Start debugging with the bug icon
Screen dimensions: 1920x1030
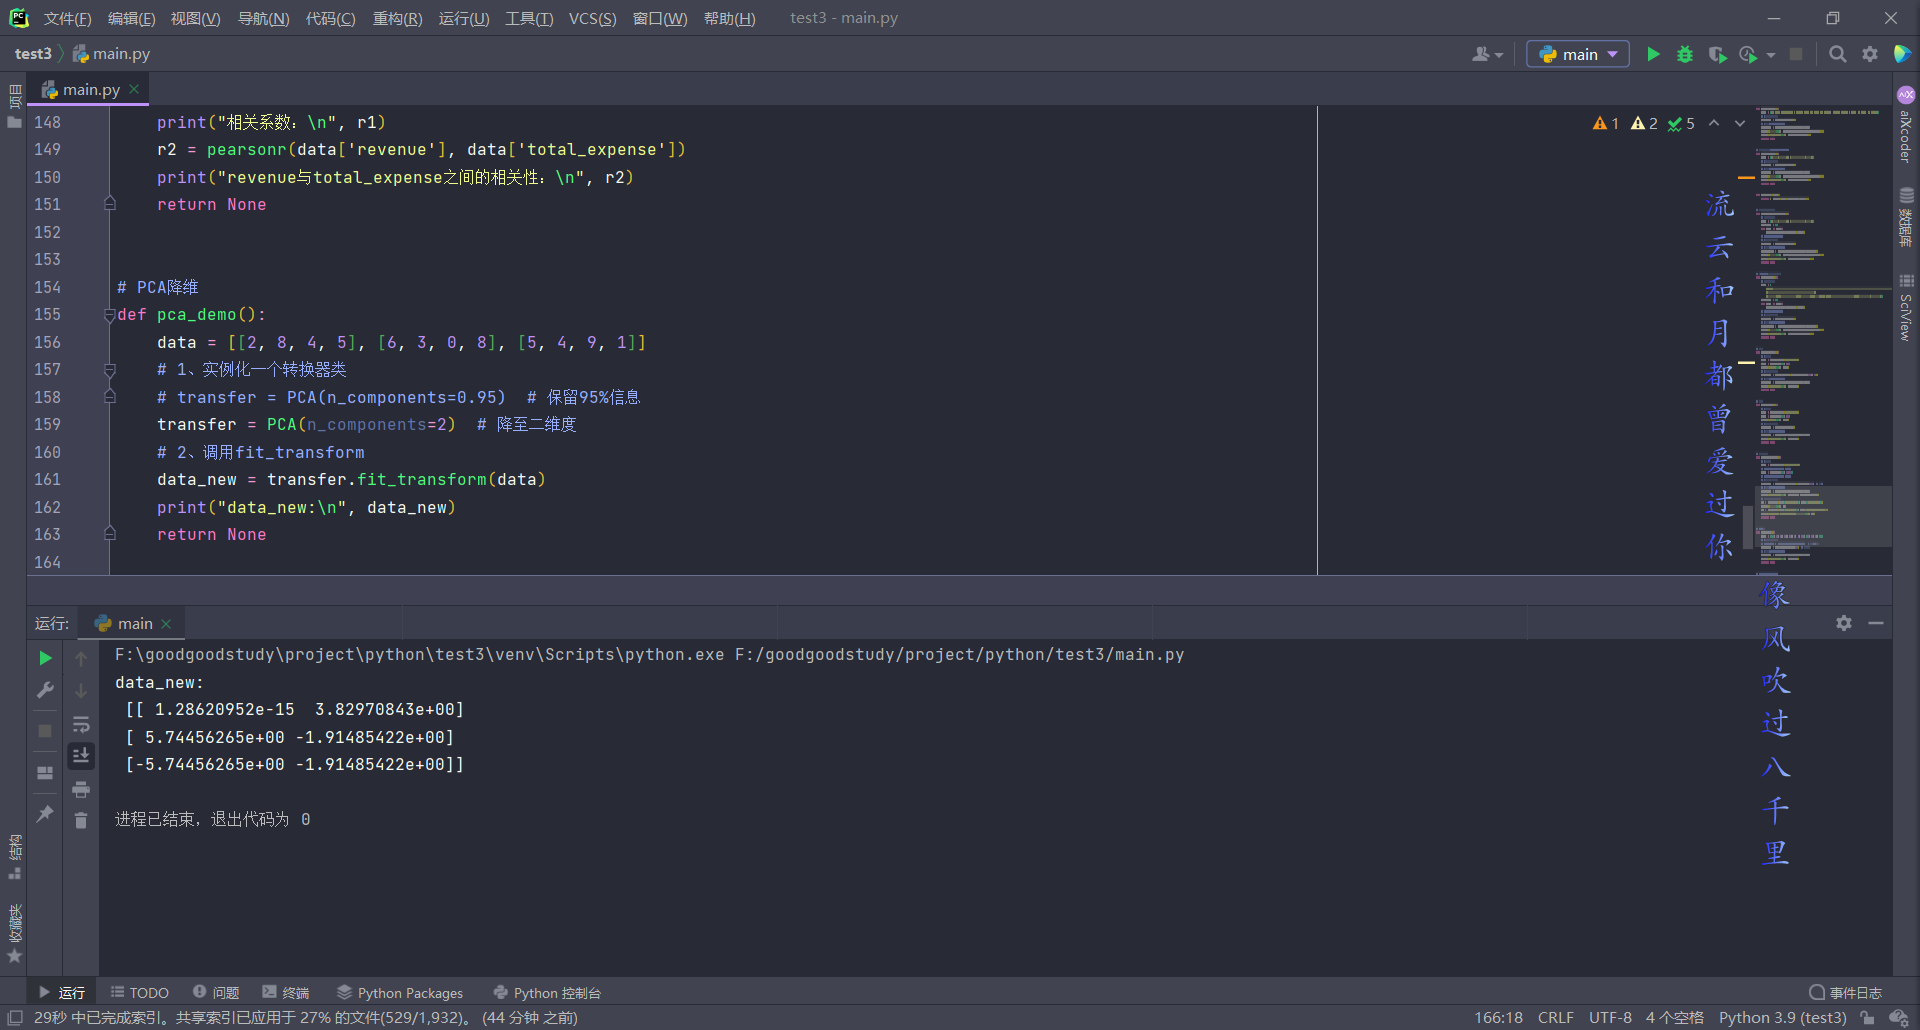click(x=1685, y=54)
